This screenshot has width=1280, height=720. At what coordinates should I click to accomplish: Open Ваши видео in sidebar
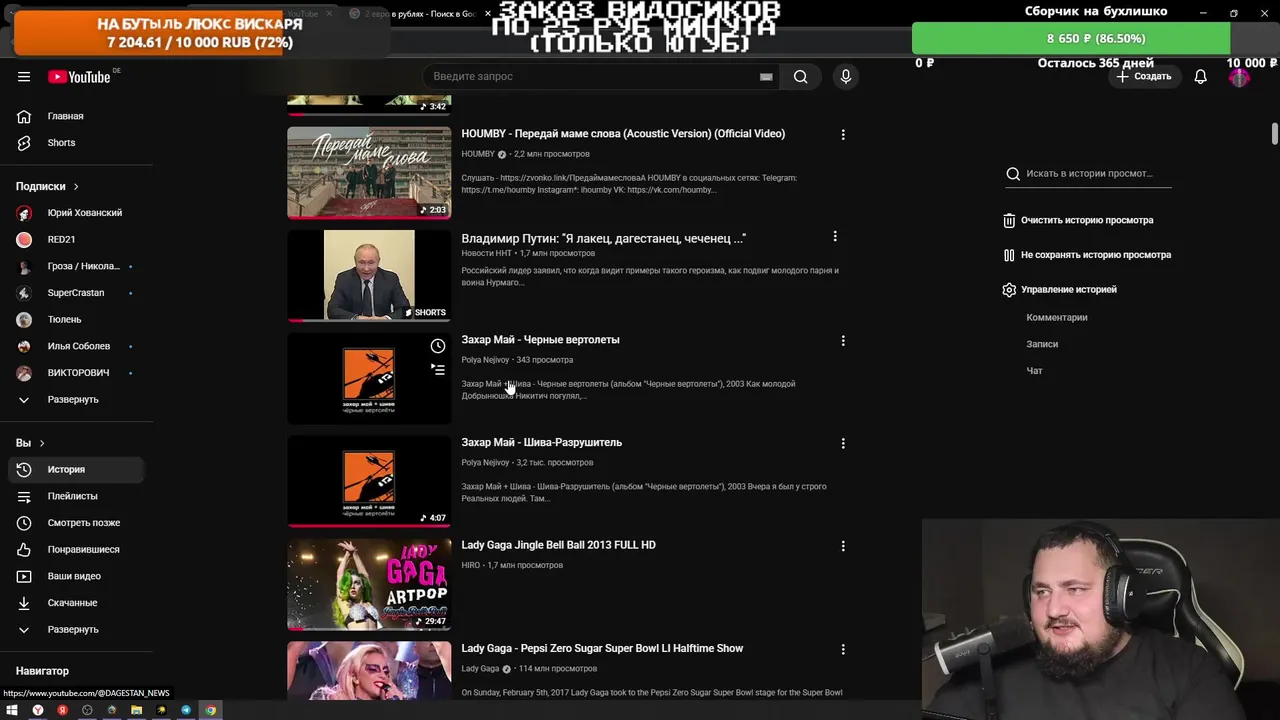tap(77, 576)
